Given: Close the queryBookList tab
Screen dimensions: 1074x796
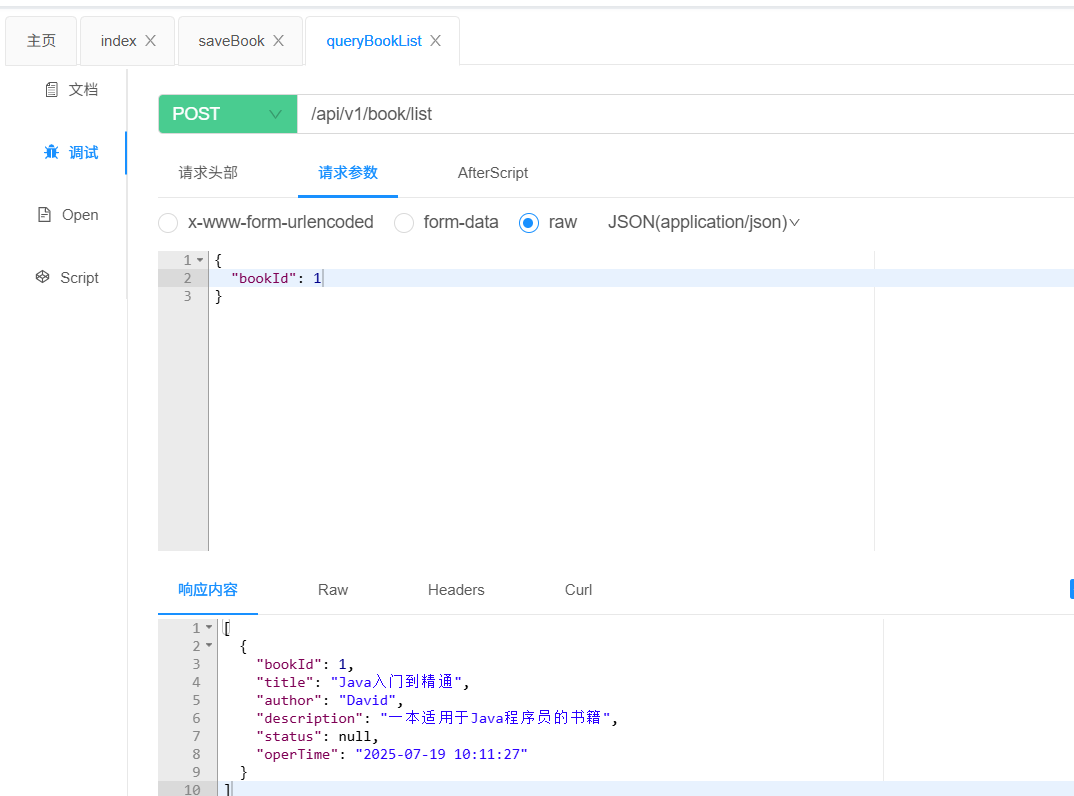Looking at the screenshot, I should (435, 41).
